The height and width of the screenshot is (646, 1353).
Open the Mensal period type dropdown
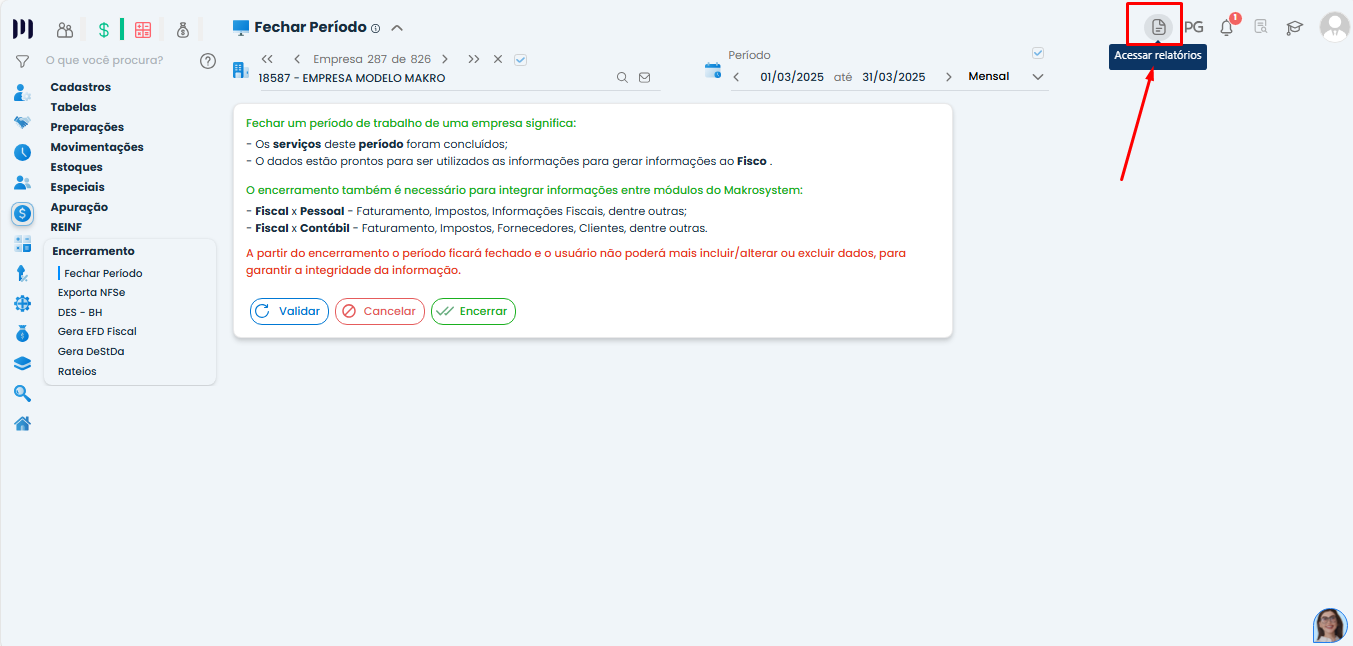(1006, 77)
